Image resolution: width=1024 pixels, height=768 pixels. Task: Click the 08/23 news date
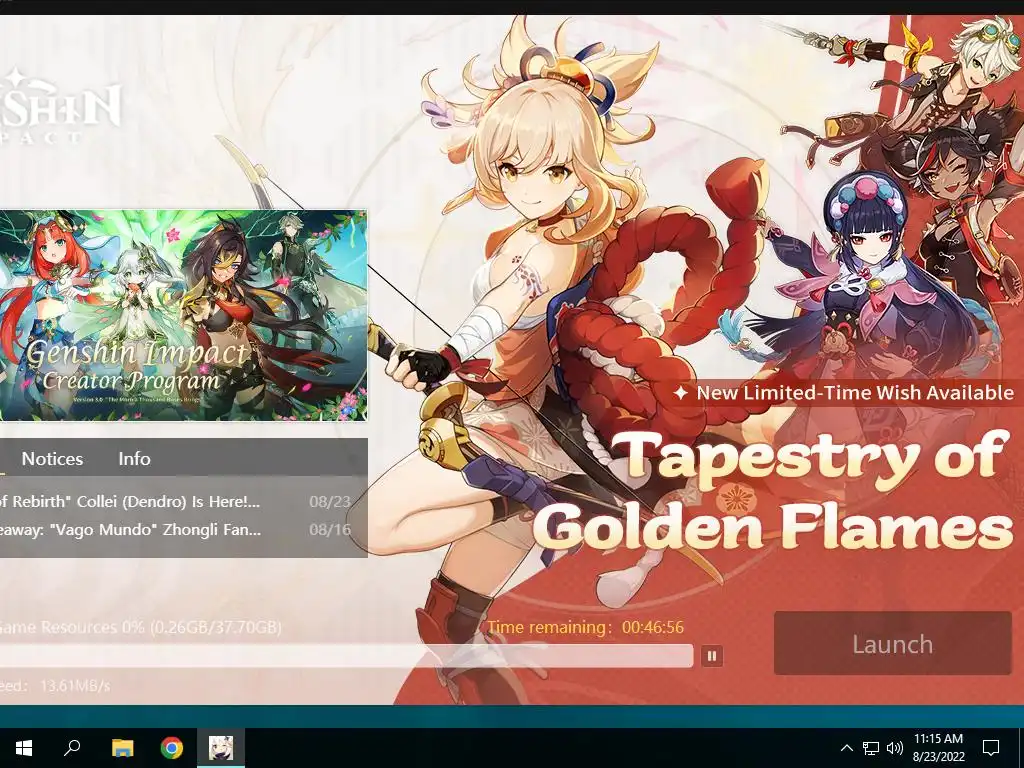coord(330,502)
